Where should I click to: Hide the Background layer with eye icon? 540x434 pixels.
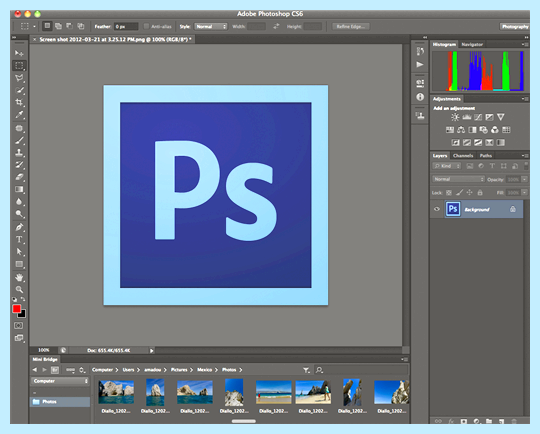[x=437, y=209]
